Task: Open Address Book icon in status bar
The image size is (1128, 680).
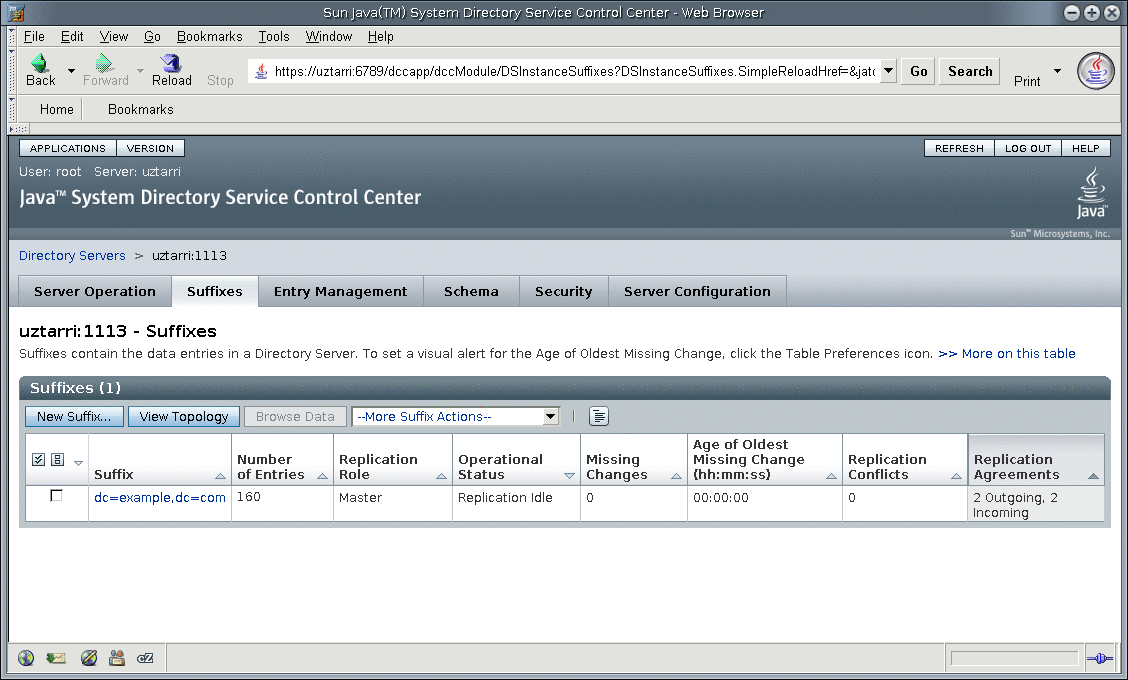Action: (x=117, y=658)
